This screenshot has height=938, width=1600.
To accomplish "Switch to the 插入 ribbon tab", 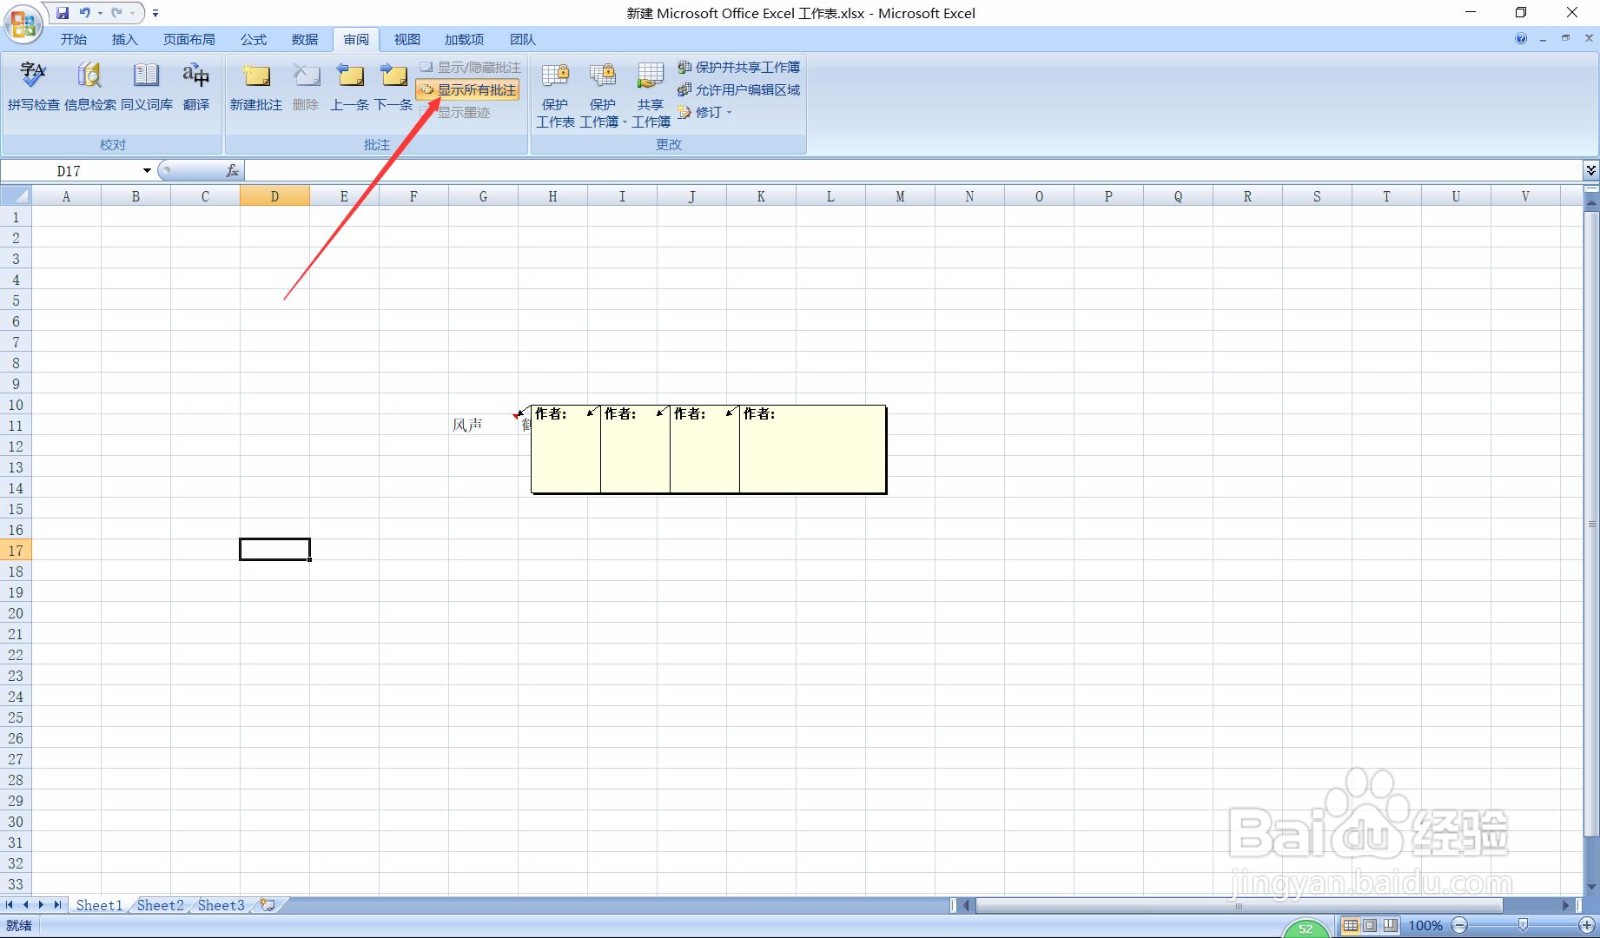I will pos(125,40).
